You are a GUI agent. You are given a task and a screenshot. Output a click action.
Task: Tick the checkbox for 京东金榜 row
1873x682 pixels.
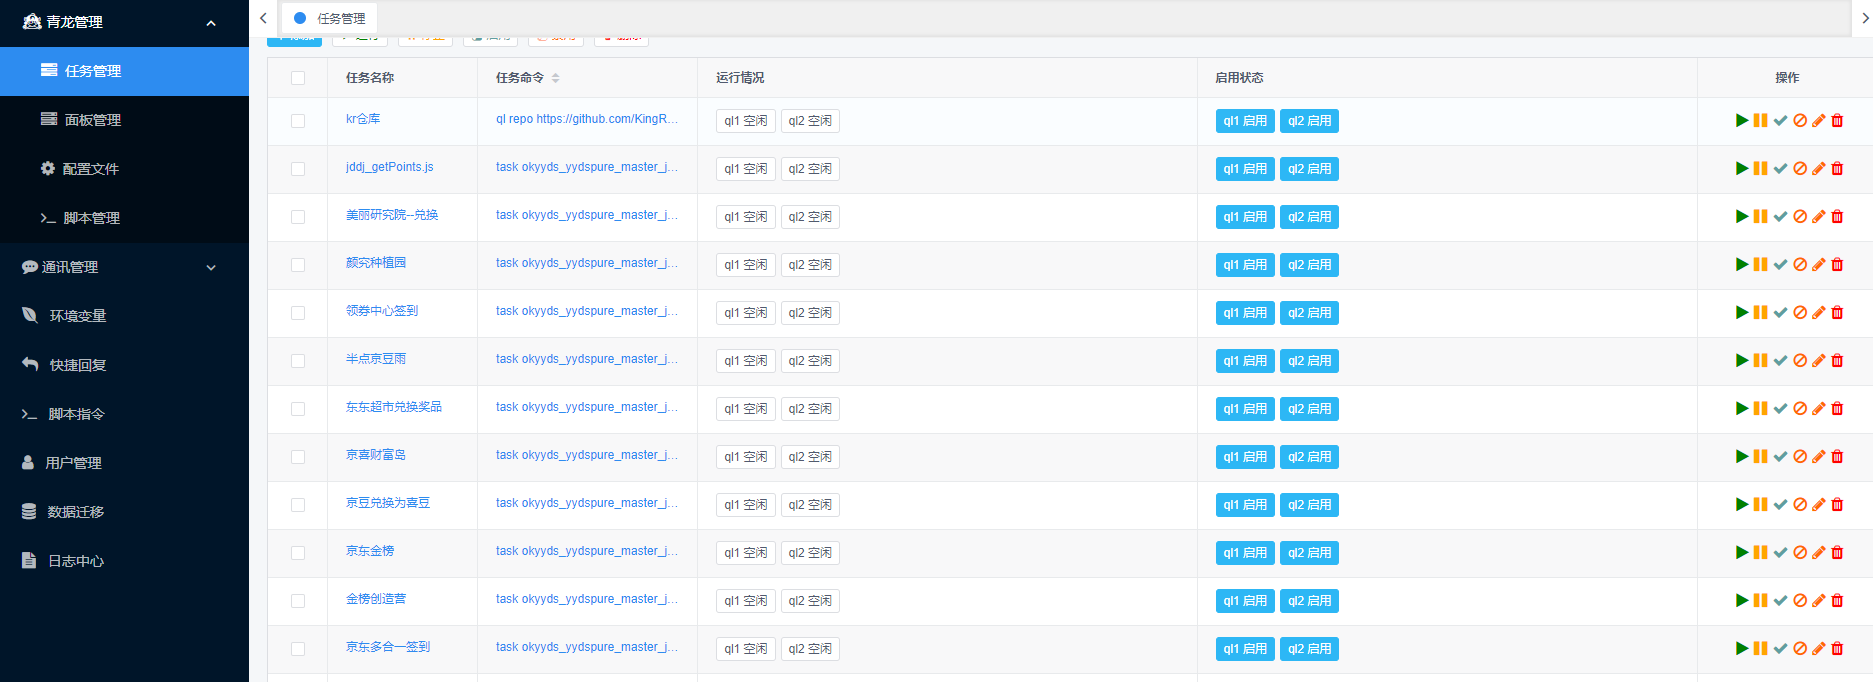pyautogui.click(x=298, y=553)
